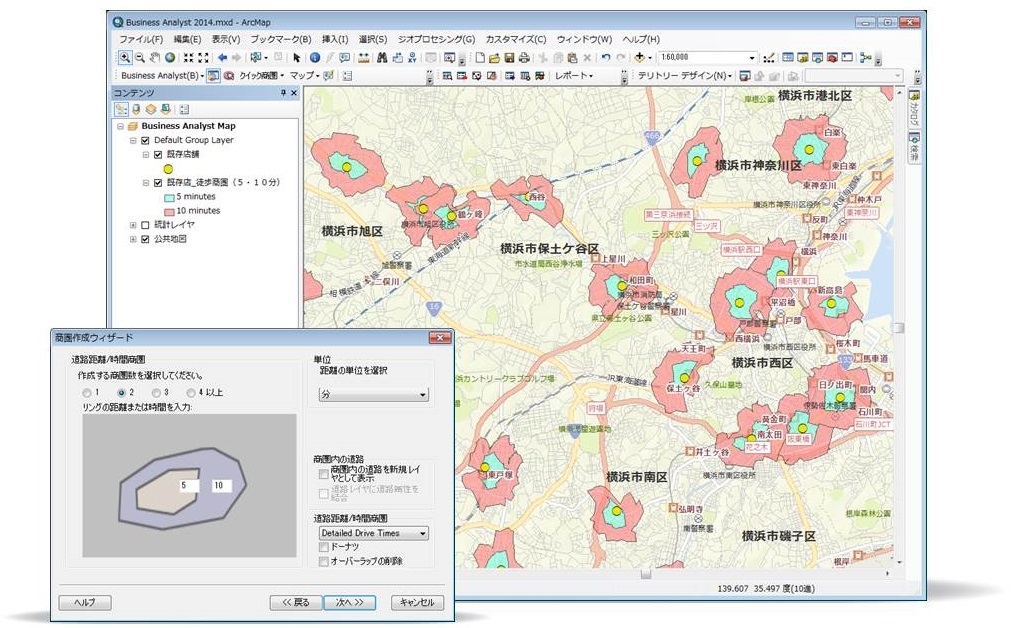
Task: Open the map scale 1:60,000 dropdown
Action: point(752,58)
